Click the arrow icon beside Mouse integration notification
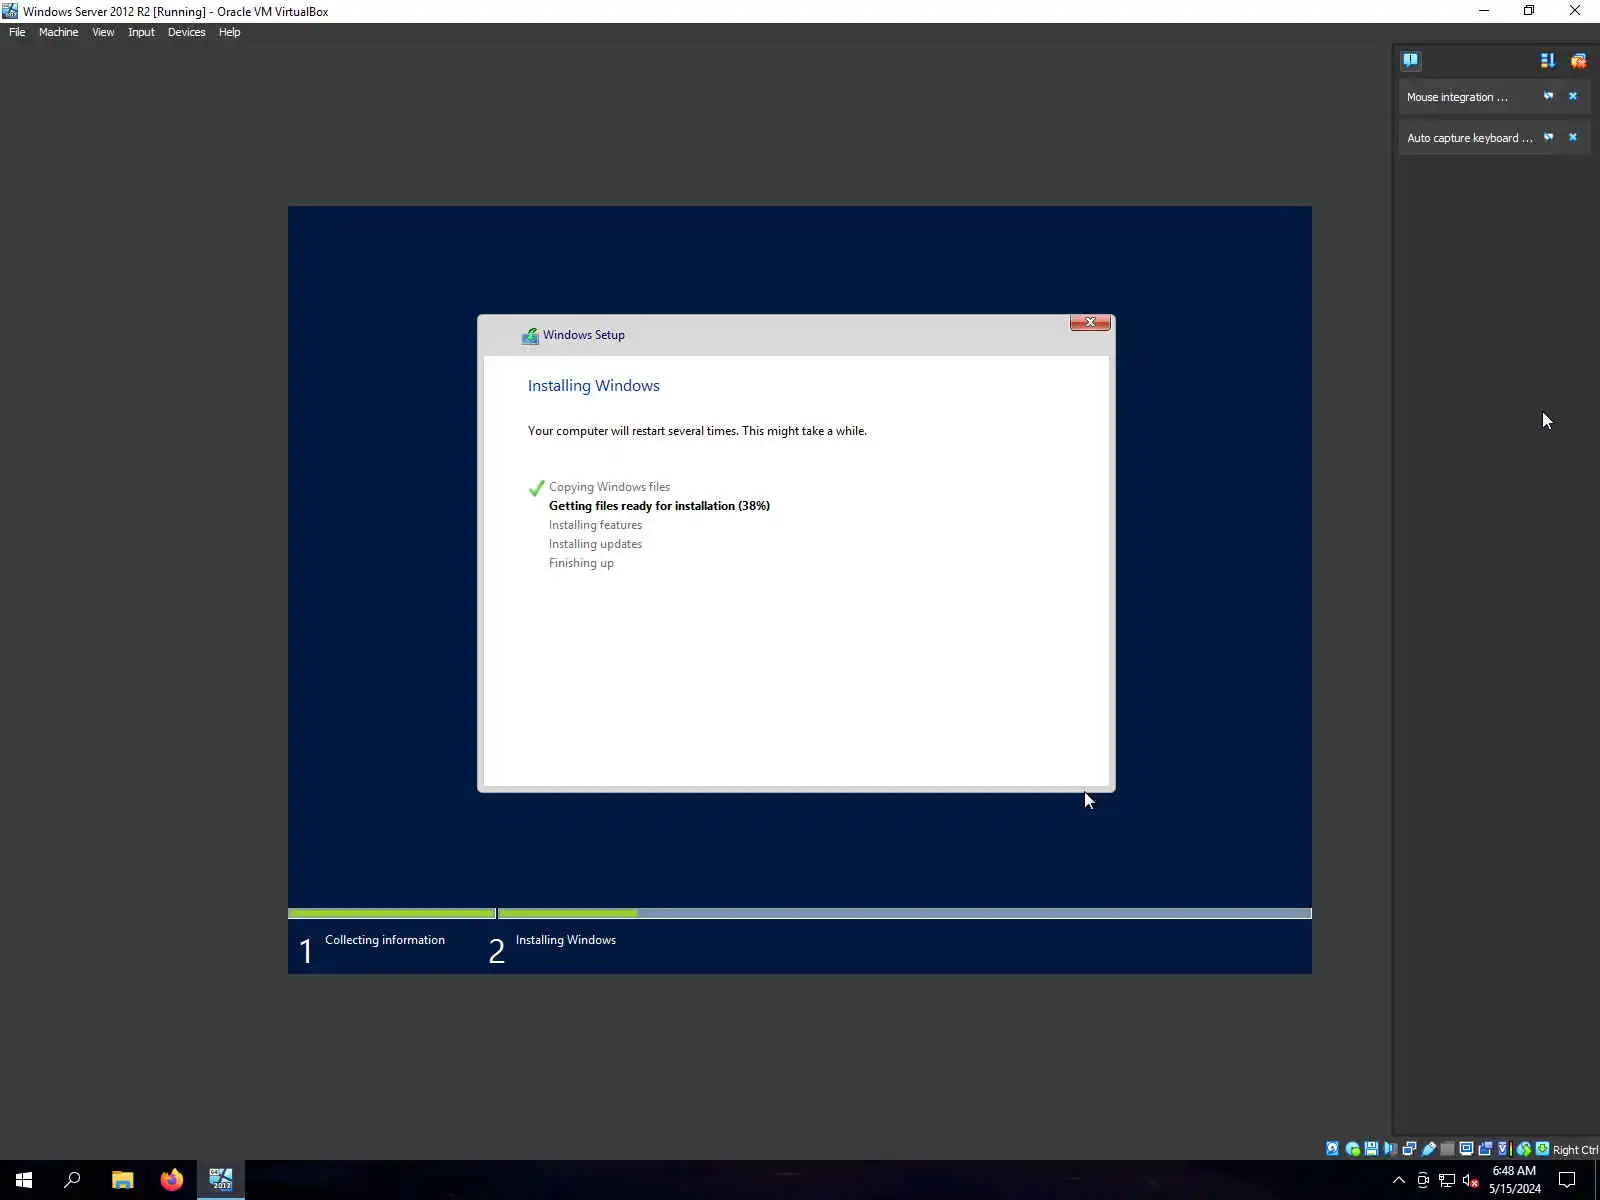The width and height of the screenshot is (1600, 1200). coord(1548,96)
